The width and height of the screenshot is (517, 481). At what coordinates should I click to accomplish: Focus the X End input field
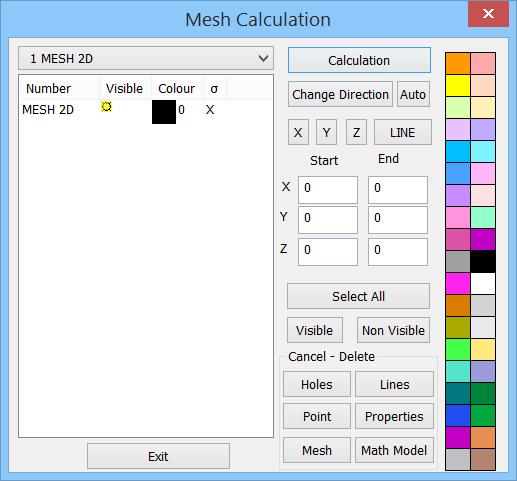(x=398, y=190)
